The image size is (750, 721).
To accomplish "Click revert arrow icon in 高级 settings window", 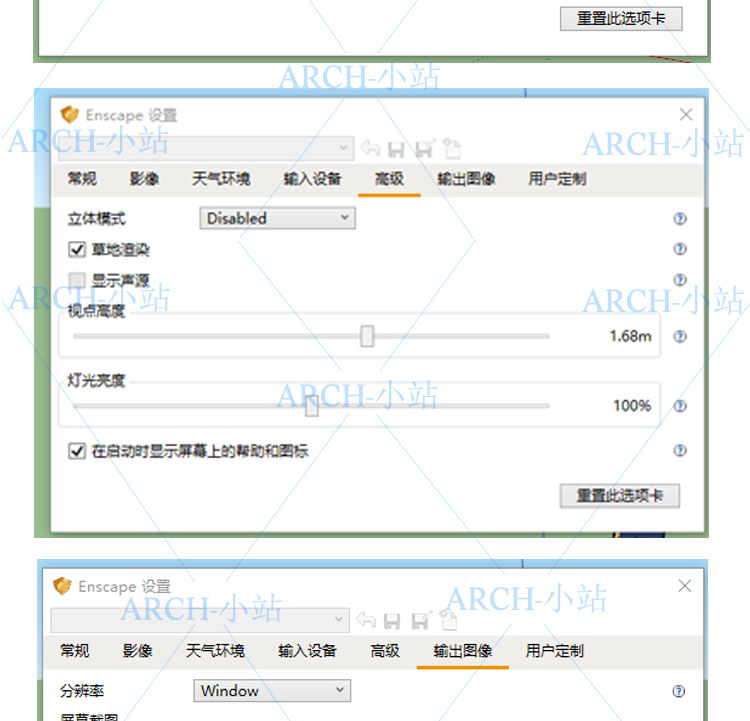I will (x=370, y=149).
